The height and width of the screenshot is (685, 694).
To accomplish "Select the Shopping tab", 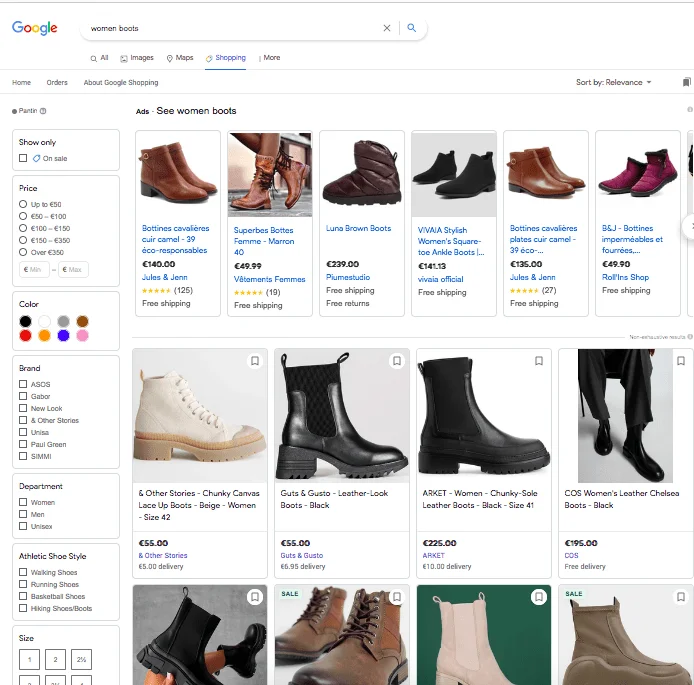I will [x=226, y=58].
